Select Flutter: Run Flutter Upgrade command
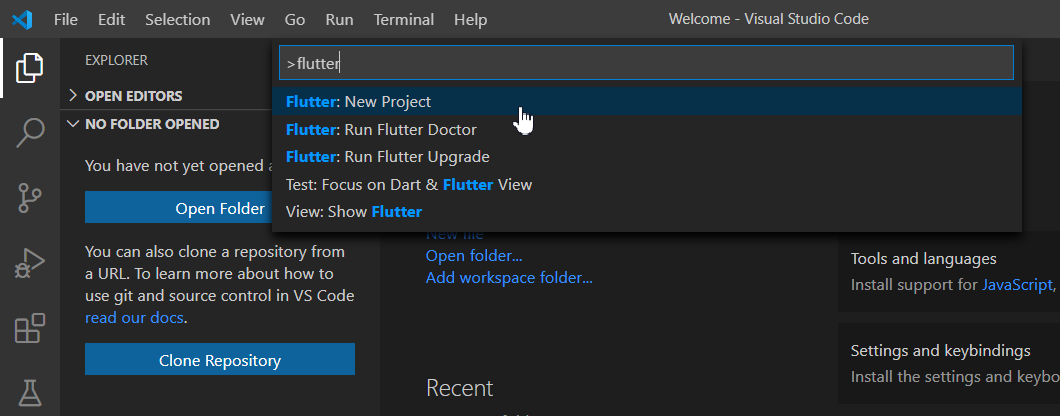The image size is (1060, 416). (646, 157)
